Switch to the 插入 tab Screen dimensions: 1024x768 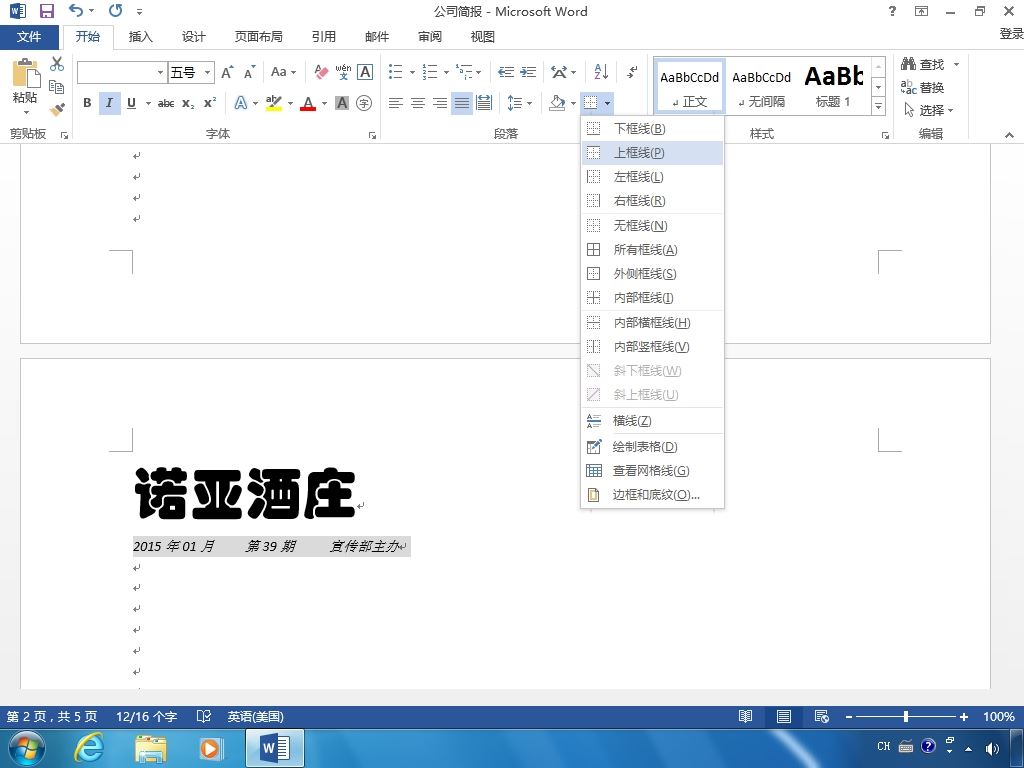point(140,37)
